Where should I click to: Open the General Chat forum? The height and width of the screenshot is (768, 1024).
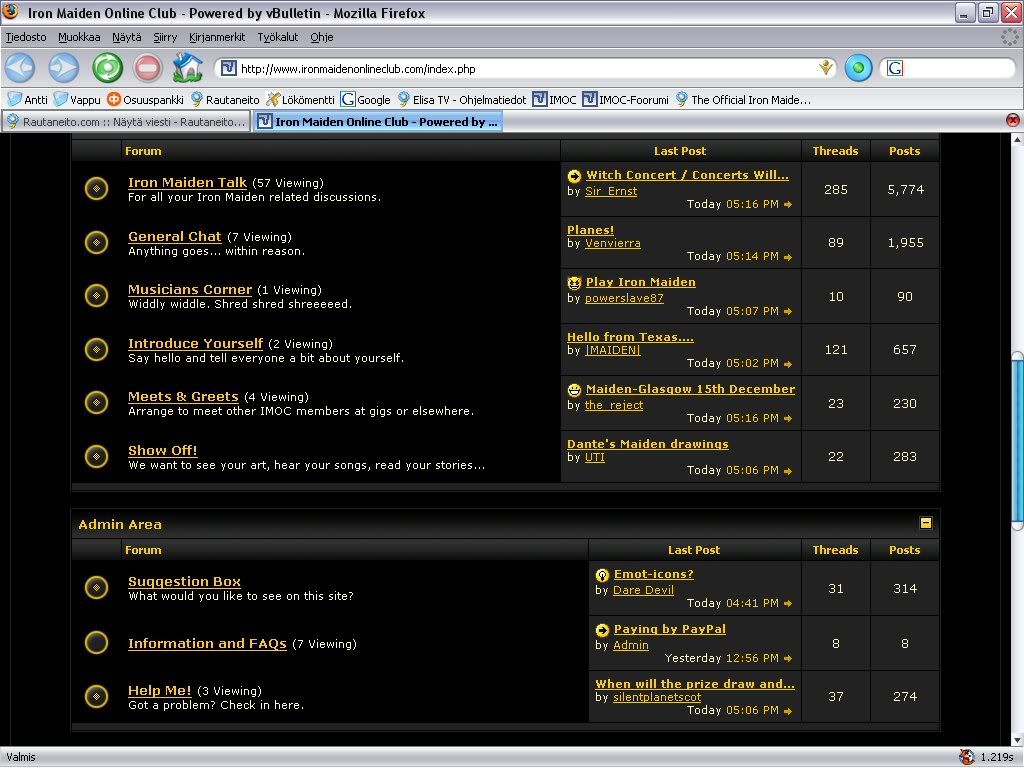point(174,236)
